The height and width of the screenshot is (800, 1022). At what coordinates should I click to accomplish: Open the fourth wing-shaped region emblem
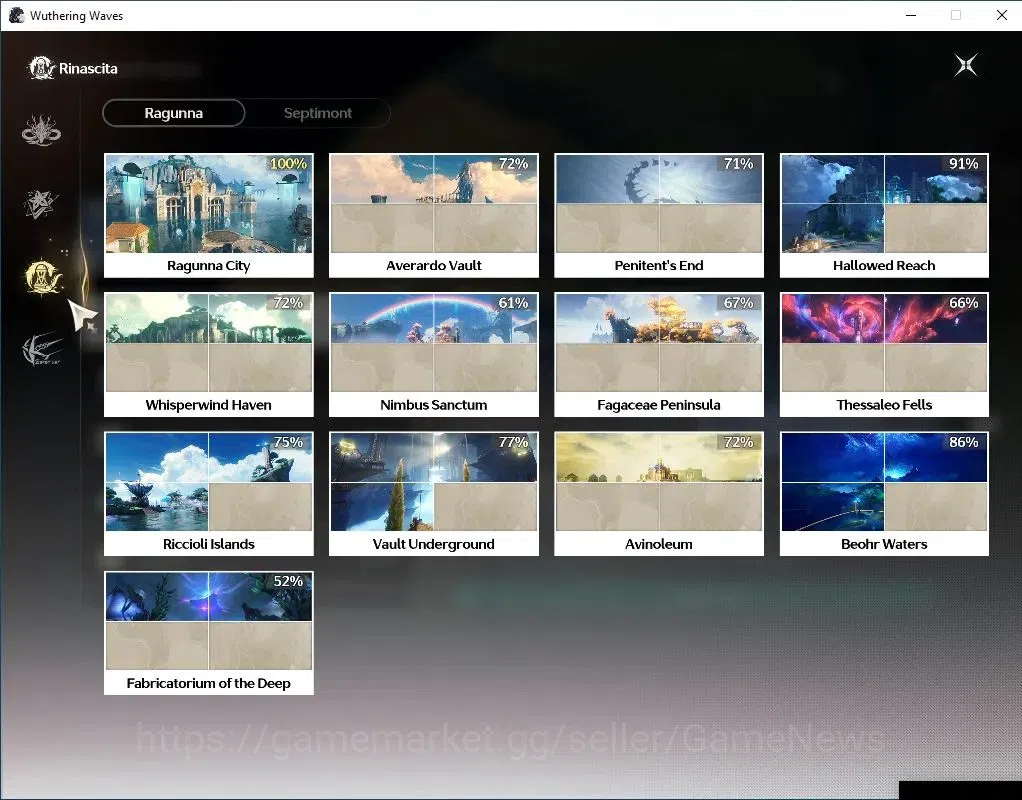(42, 349)
